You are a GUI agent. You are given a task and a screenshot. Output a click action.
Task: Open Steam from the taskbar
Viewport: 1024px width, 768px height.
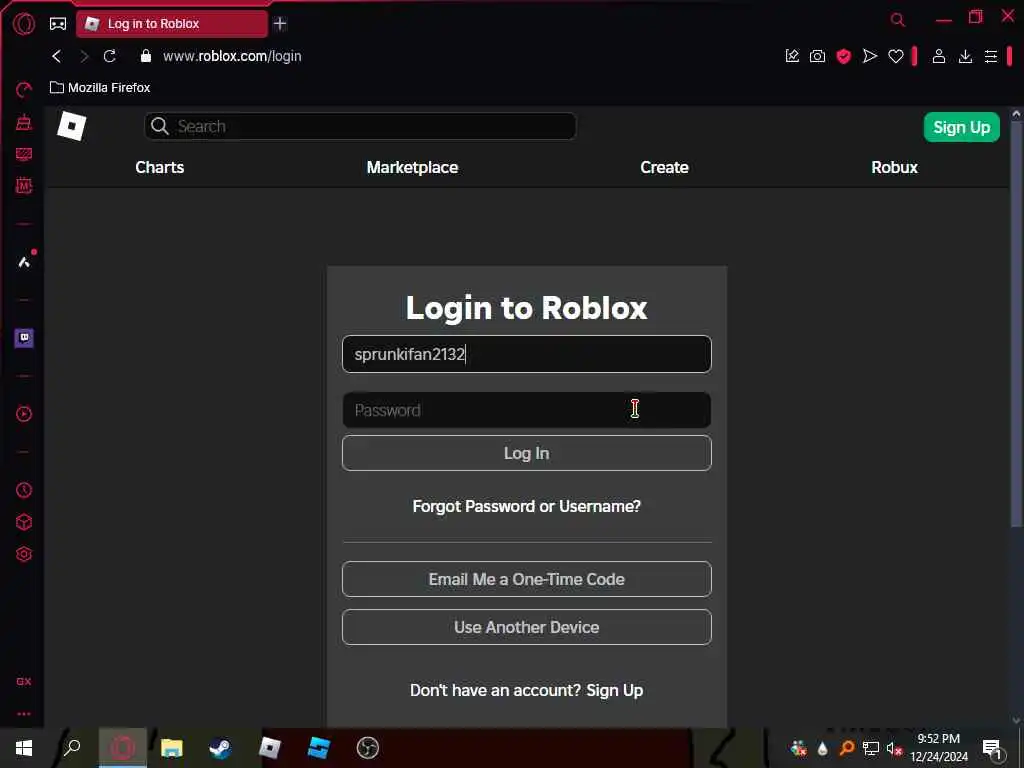click(x=220, y=748)
